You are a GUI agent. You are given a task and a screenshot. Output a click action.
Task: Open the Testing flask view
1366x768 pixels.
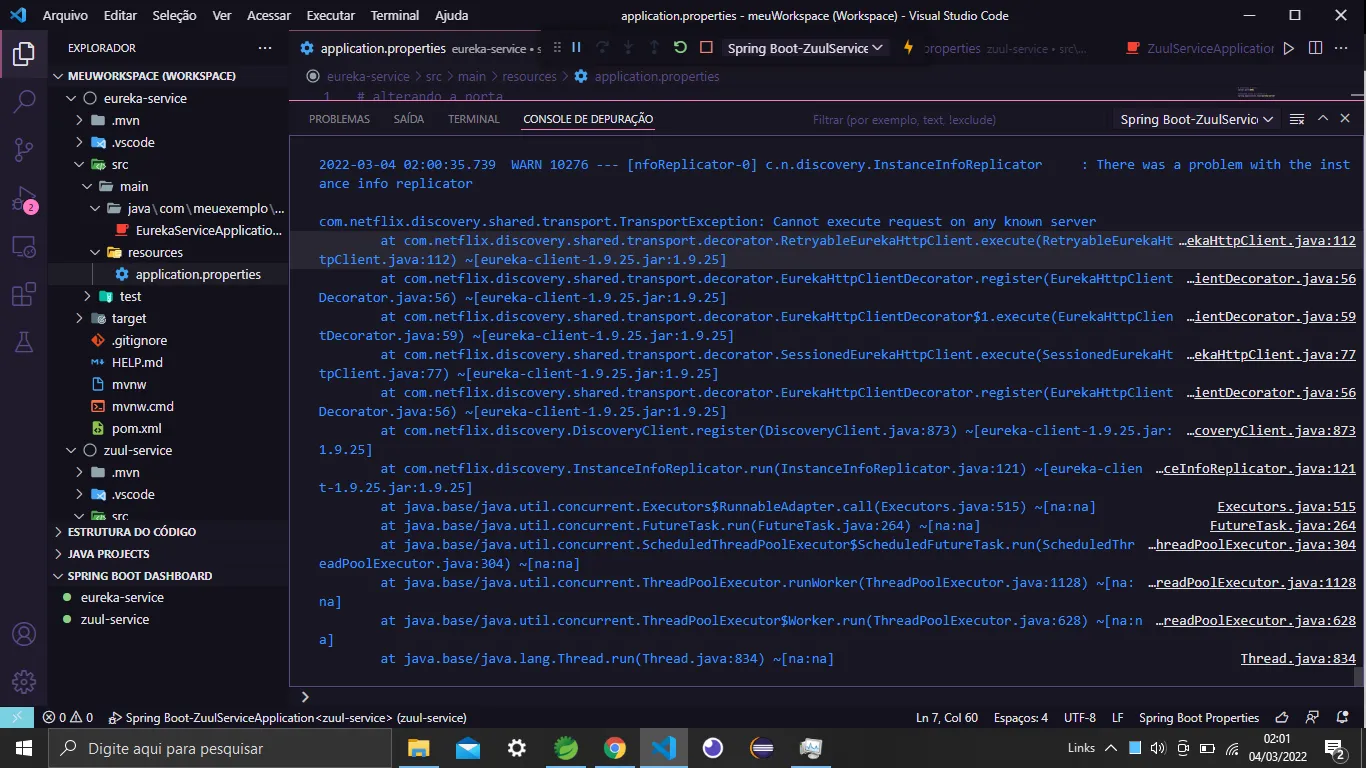pyautogui.click(x=24, y=343)
